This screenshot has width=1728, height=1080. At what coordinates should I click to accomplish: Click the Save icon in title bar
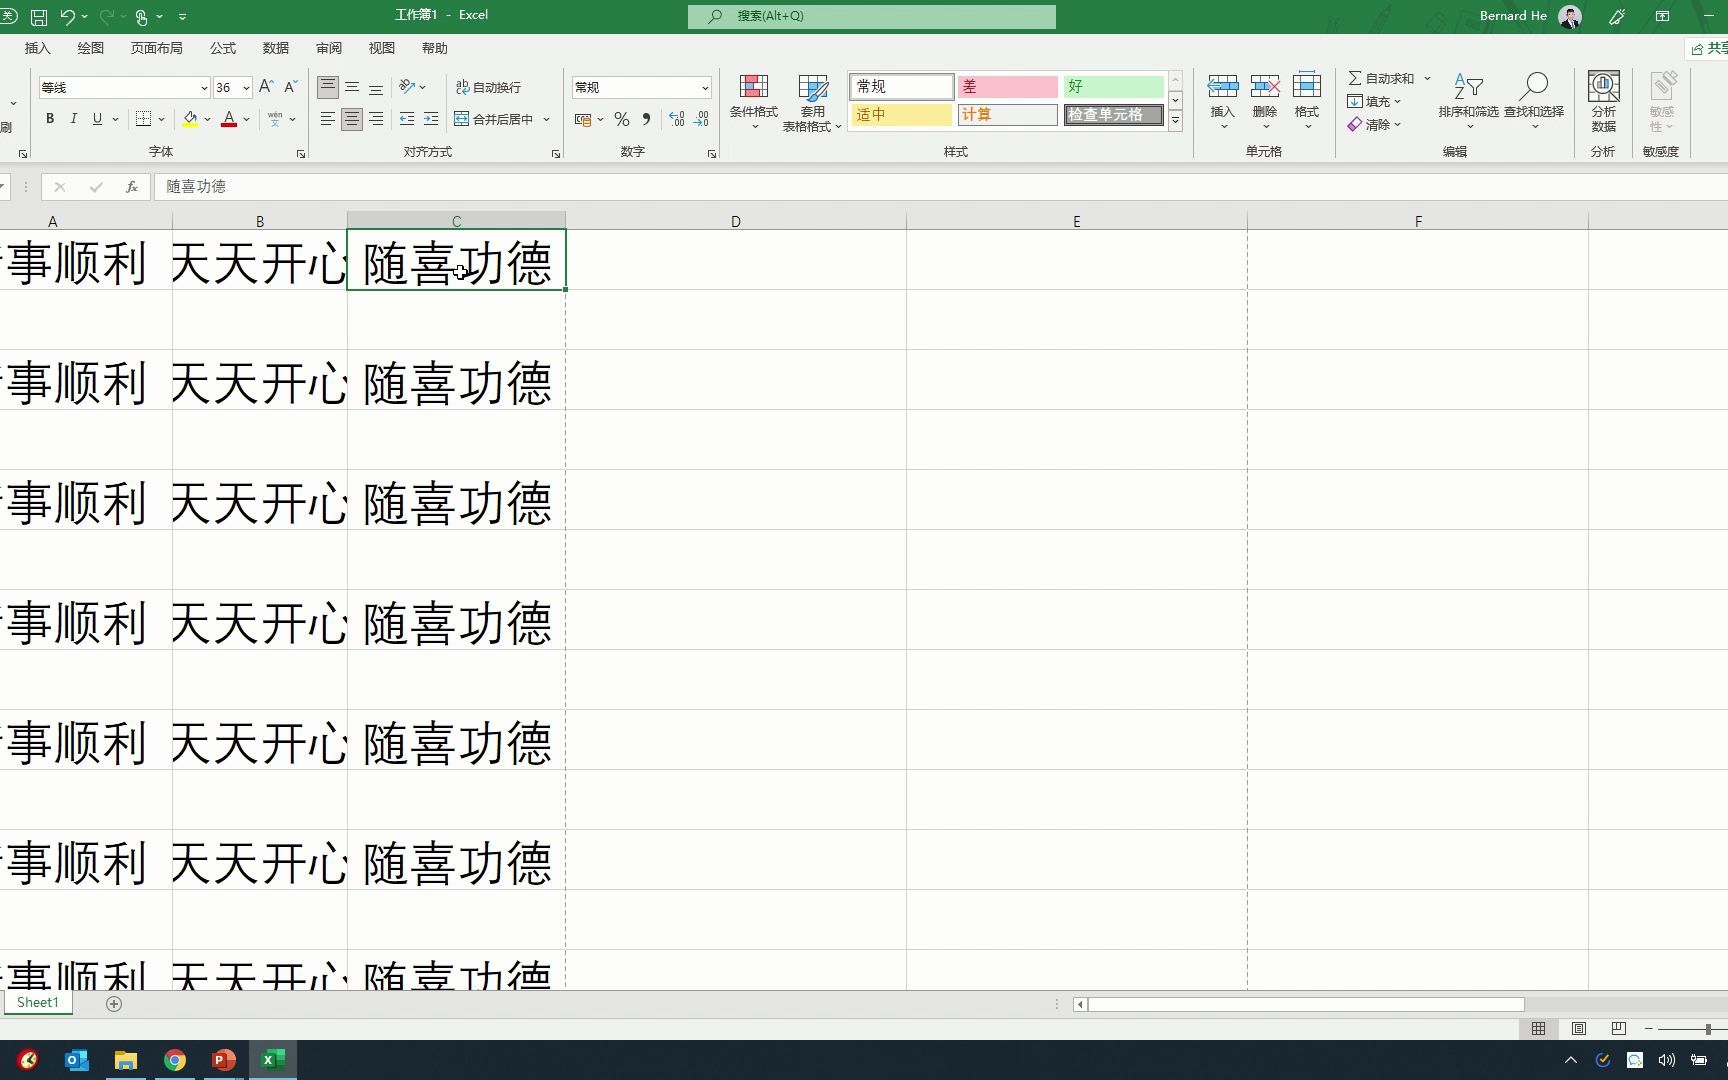[x=39, y=16]
